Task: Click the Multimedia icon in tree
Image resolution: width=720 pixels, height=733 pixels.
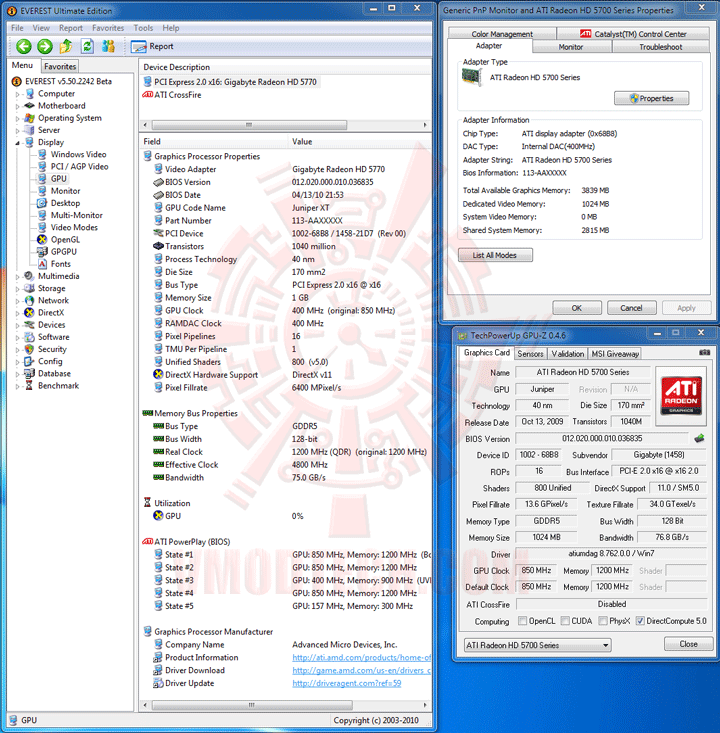Action: coord(29,276)
